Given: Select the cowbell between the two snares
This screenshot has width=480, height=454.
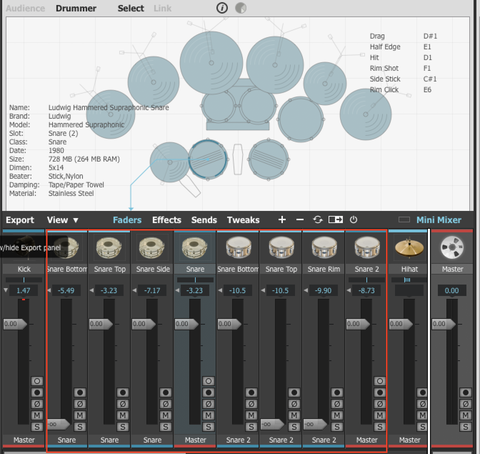Looking at the screenshot, I should point(238,159).
